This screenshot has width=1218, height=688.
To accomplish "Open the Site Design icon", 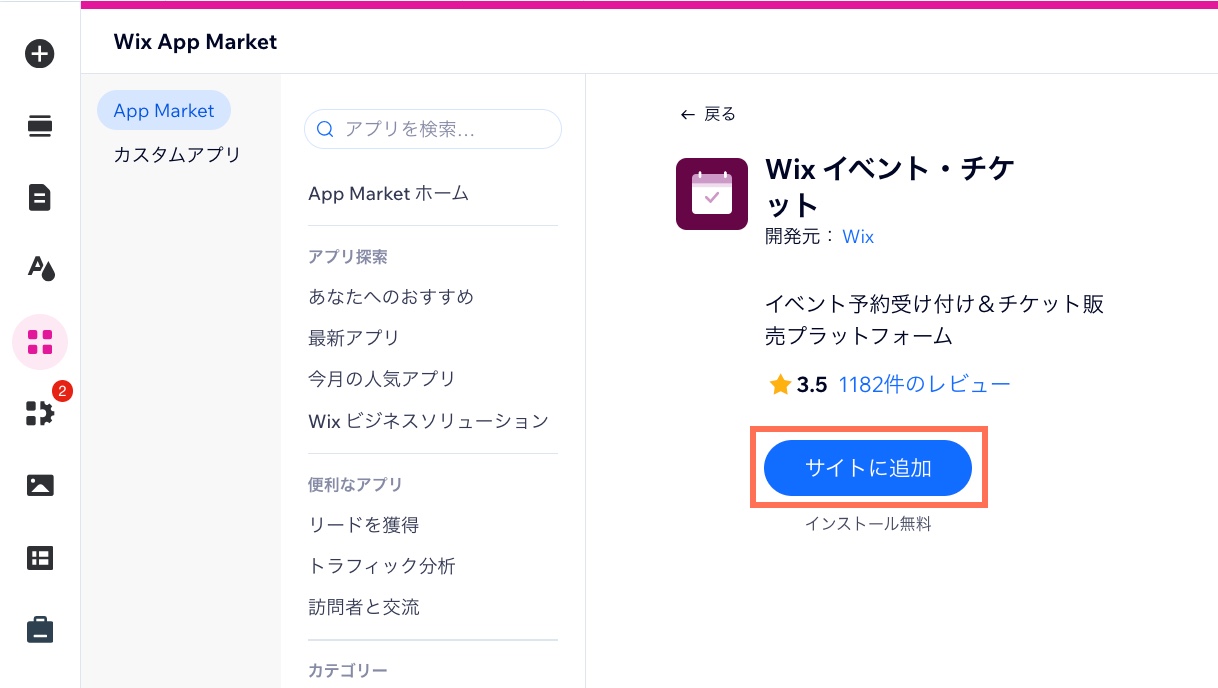I will (x=39, y=269).
